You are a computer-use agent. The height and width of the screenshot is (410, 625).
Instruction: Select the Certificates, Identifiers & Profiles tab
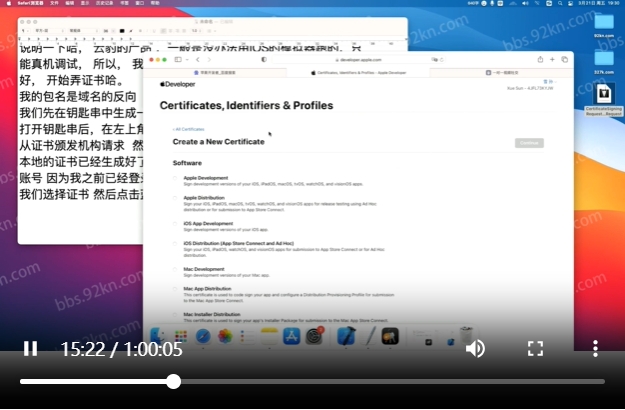(x=358, y=73)
